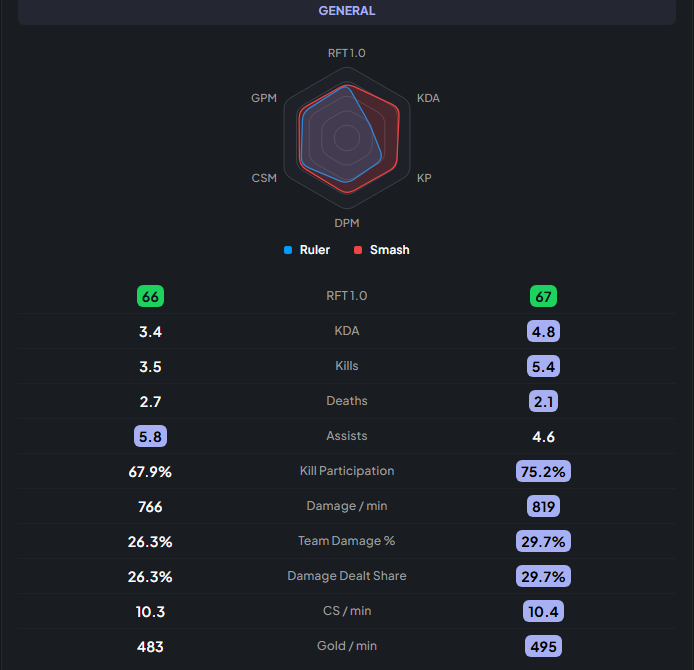Select Smash's 2.1 Deaths badge
Image resolution: width=694 pixels, height=670 pixels.
tap(544, 401)
